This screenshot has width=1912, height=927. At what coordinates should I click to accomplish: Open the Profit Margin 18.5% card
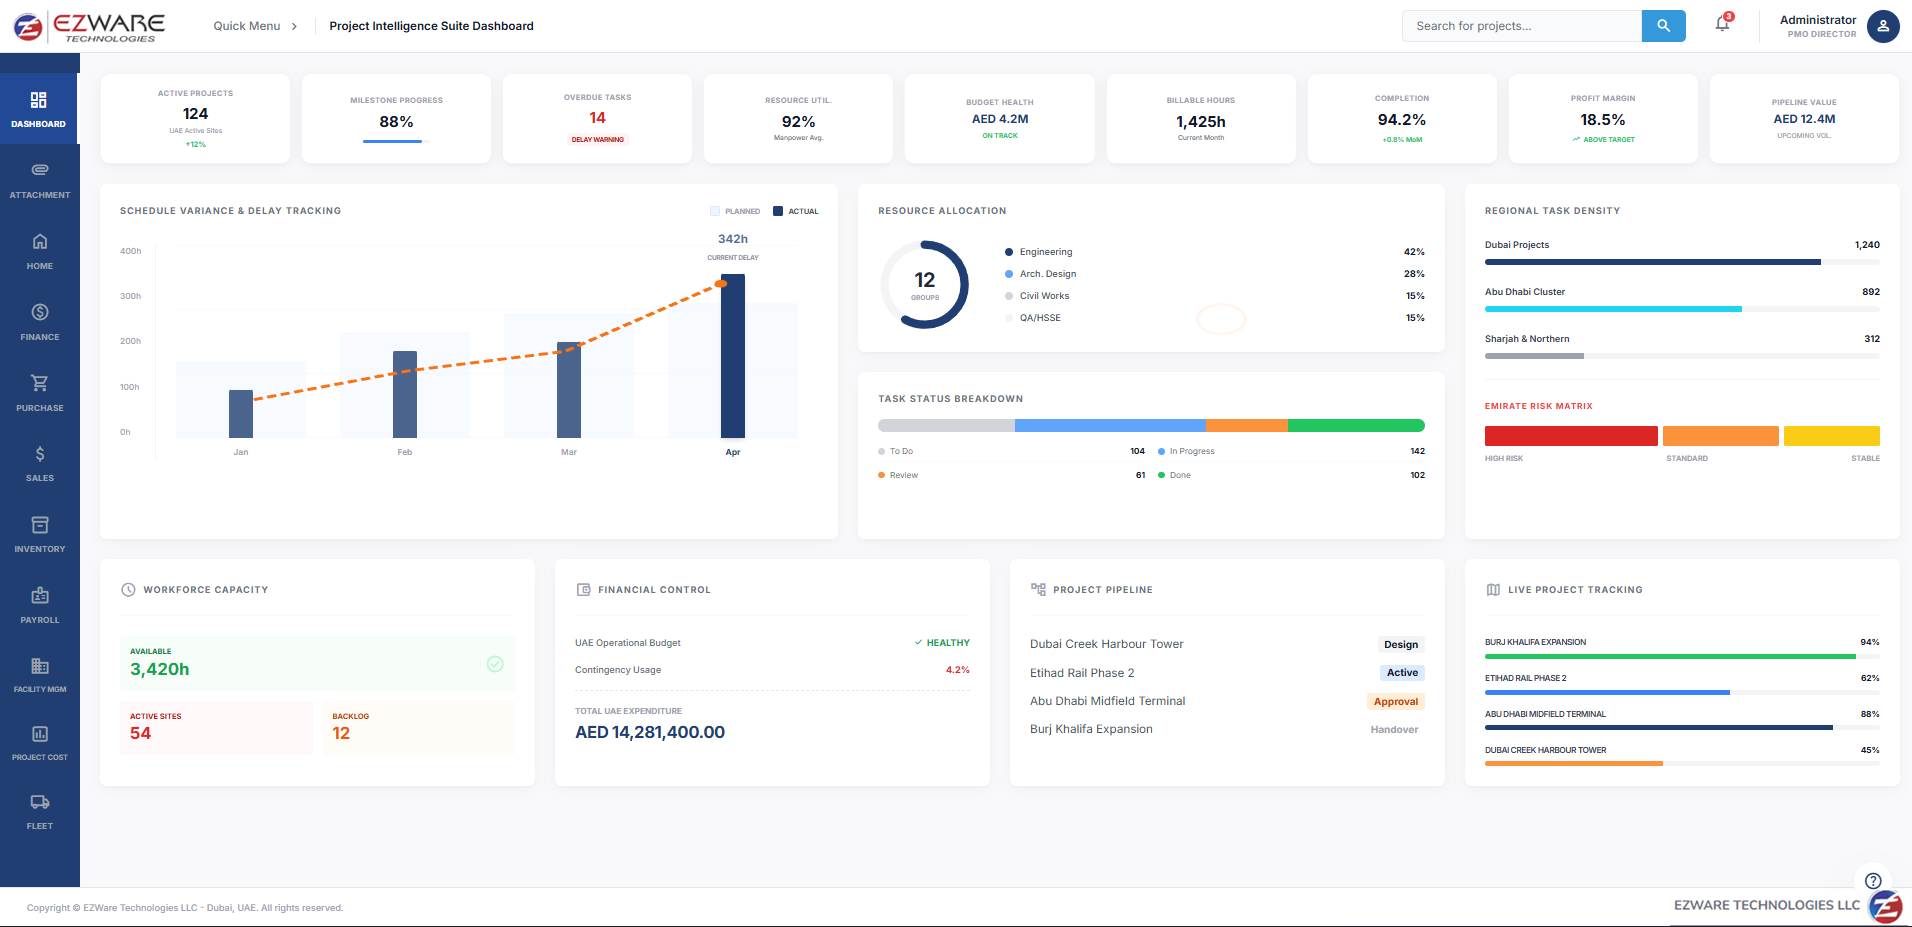(x=1603, y=118)
